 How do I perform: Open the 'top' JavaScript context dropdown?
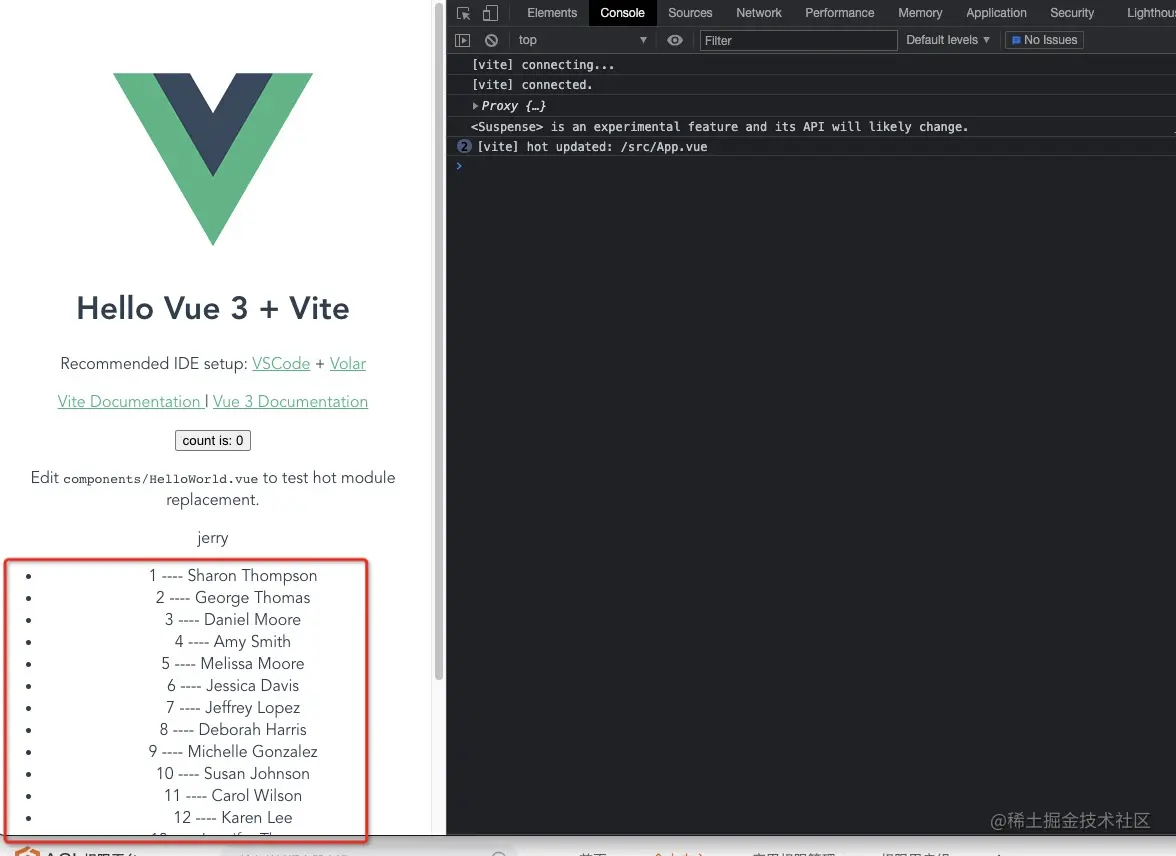582,41
